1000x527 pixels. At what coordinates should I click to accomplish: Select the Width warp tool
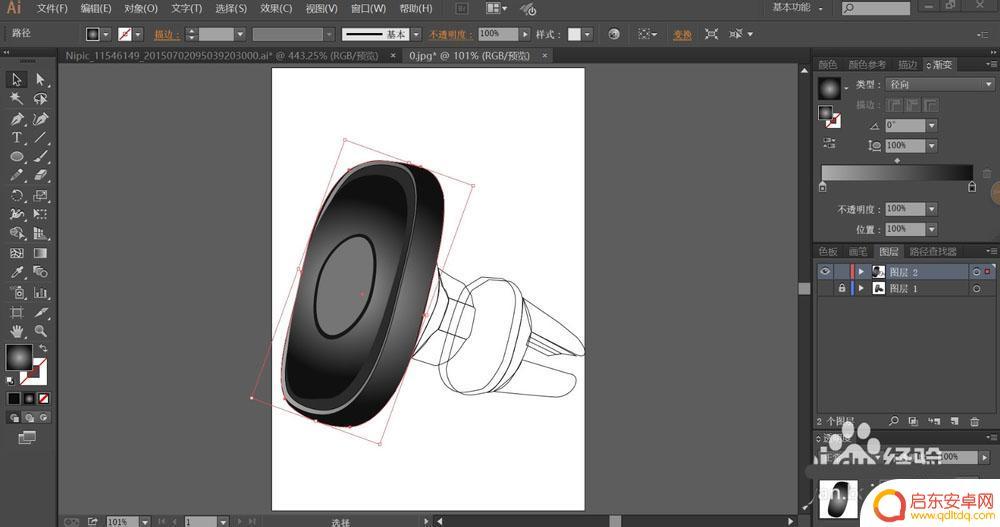17,214
